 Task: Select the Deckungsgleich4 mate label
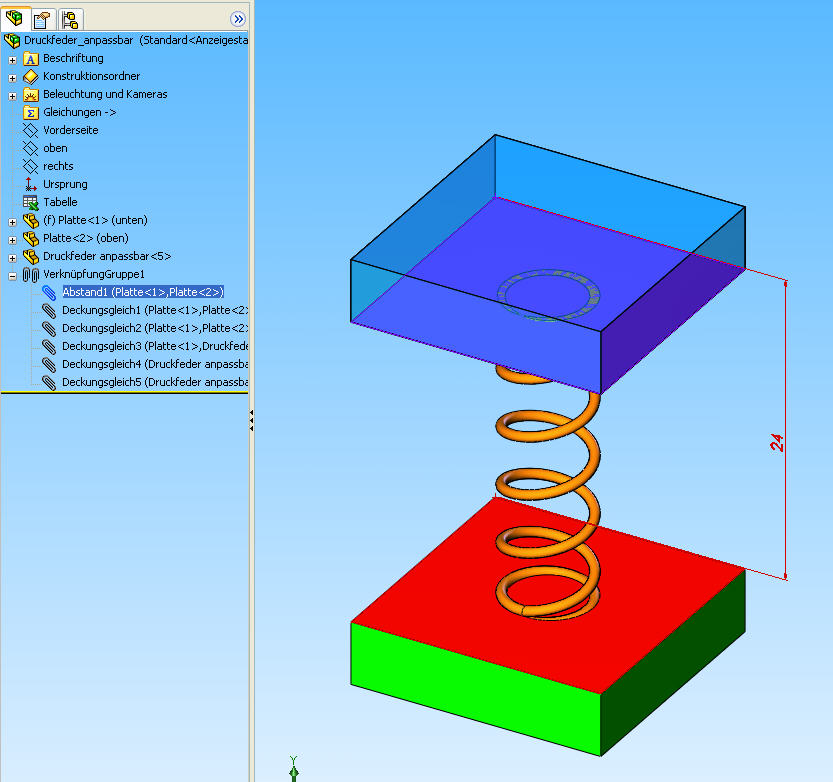pyautogui.click(x=155, y=364)
